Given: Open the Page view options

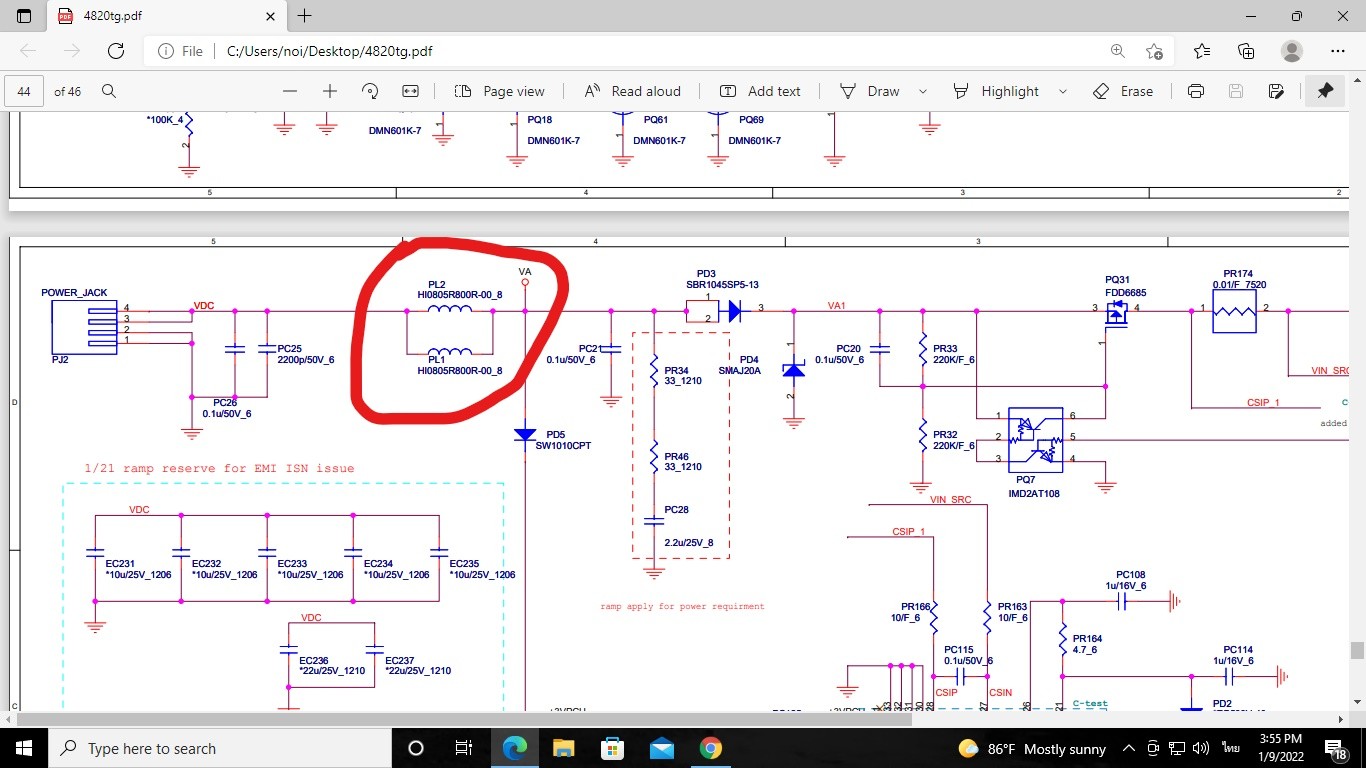Looking at the screenshot, I should coord(499,91).
